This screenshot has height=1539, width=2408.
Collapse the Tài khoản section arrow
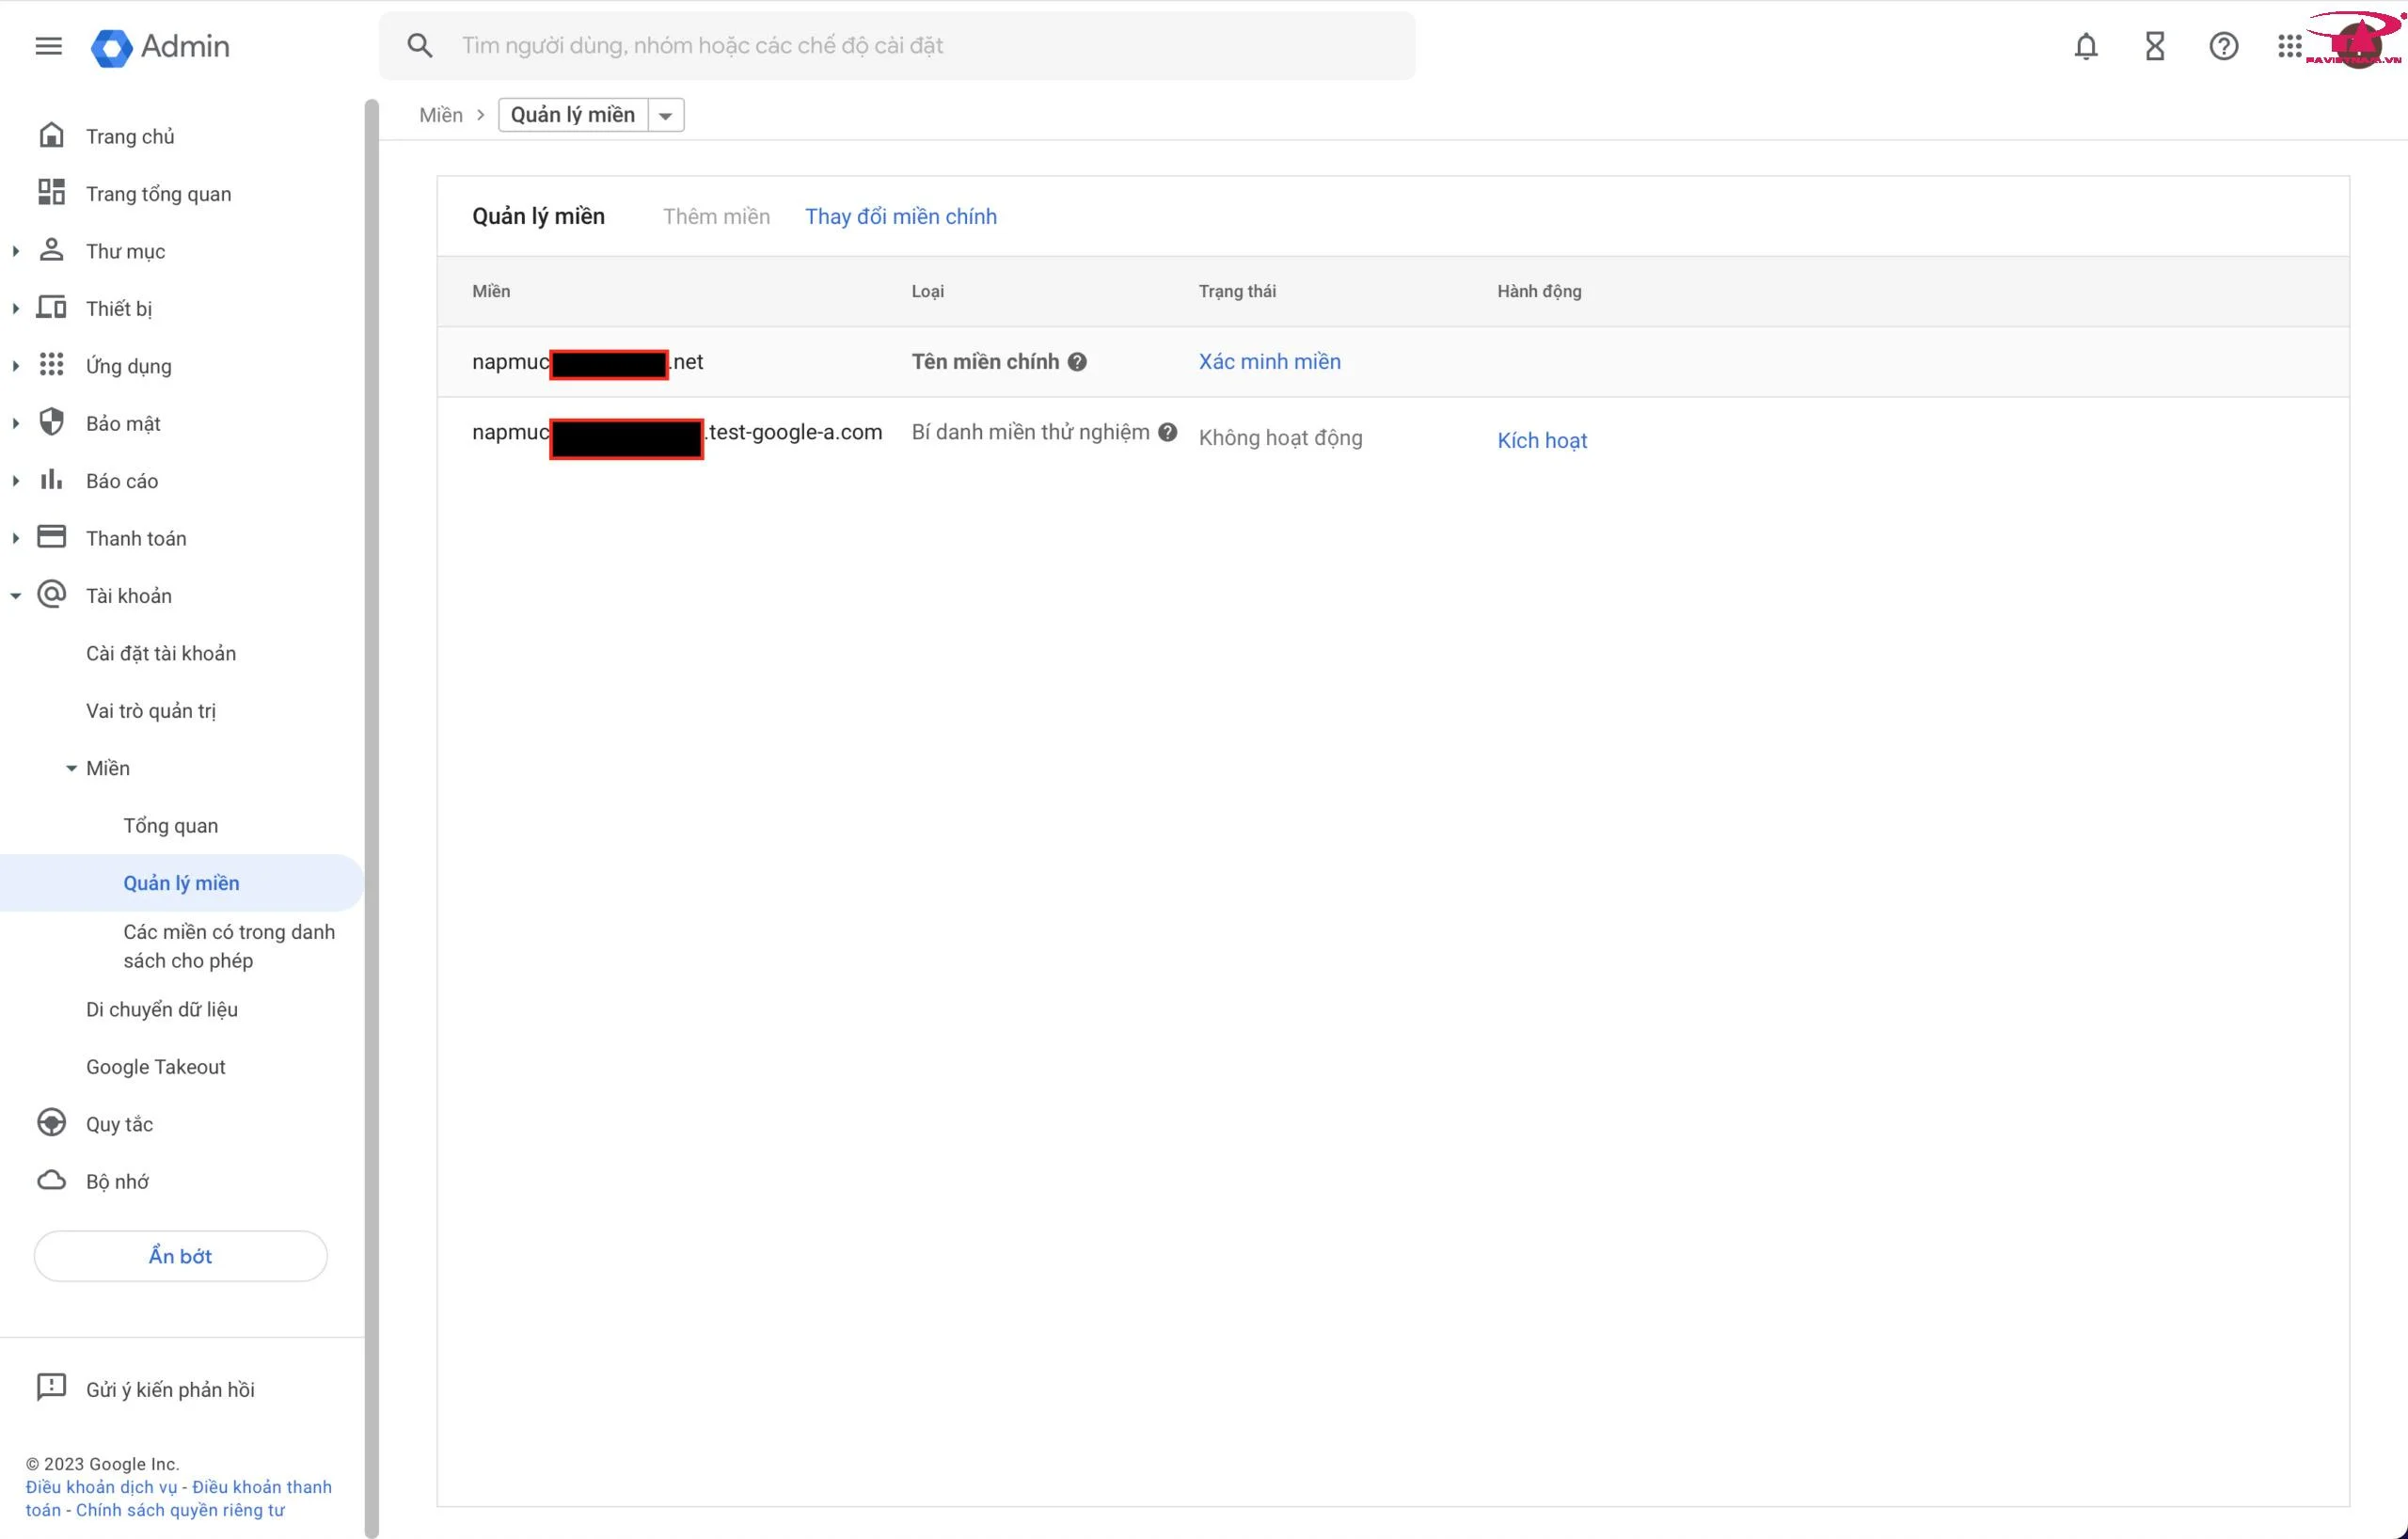15,596
